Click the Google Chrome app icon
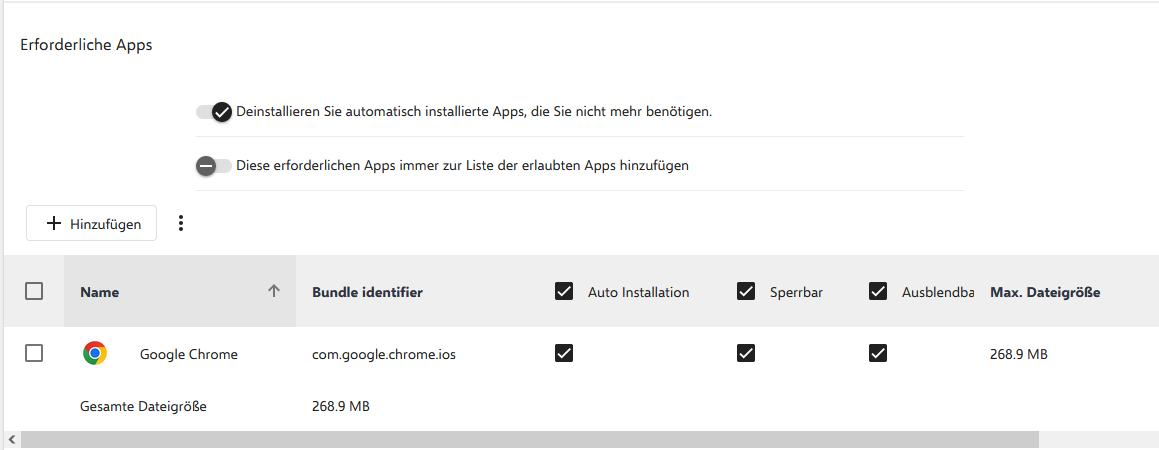Image resolution: width=1159 pixels, height=450 pixels. pyautogui.click(x=95, y=353)
